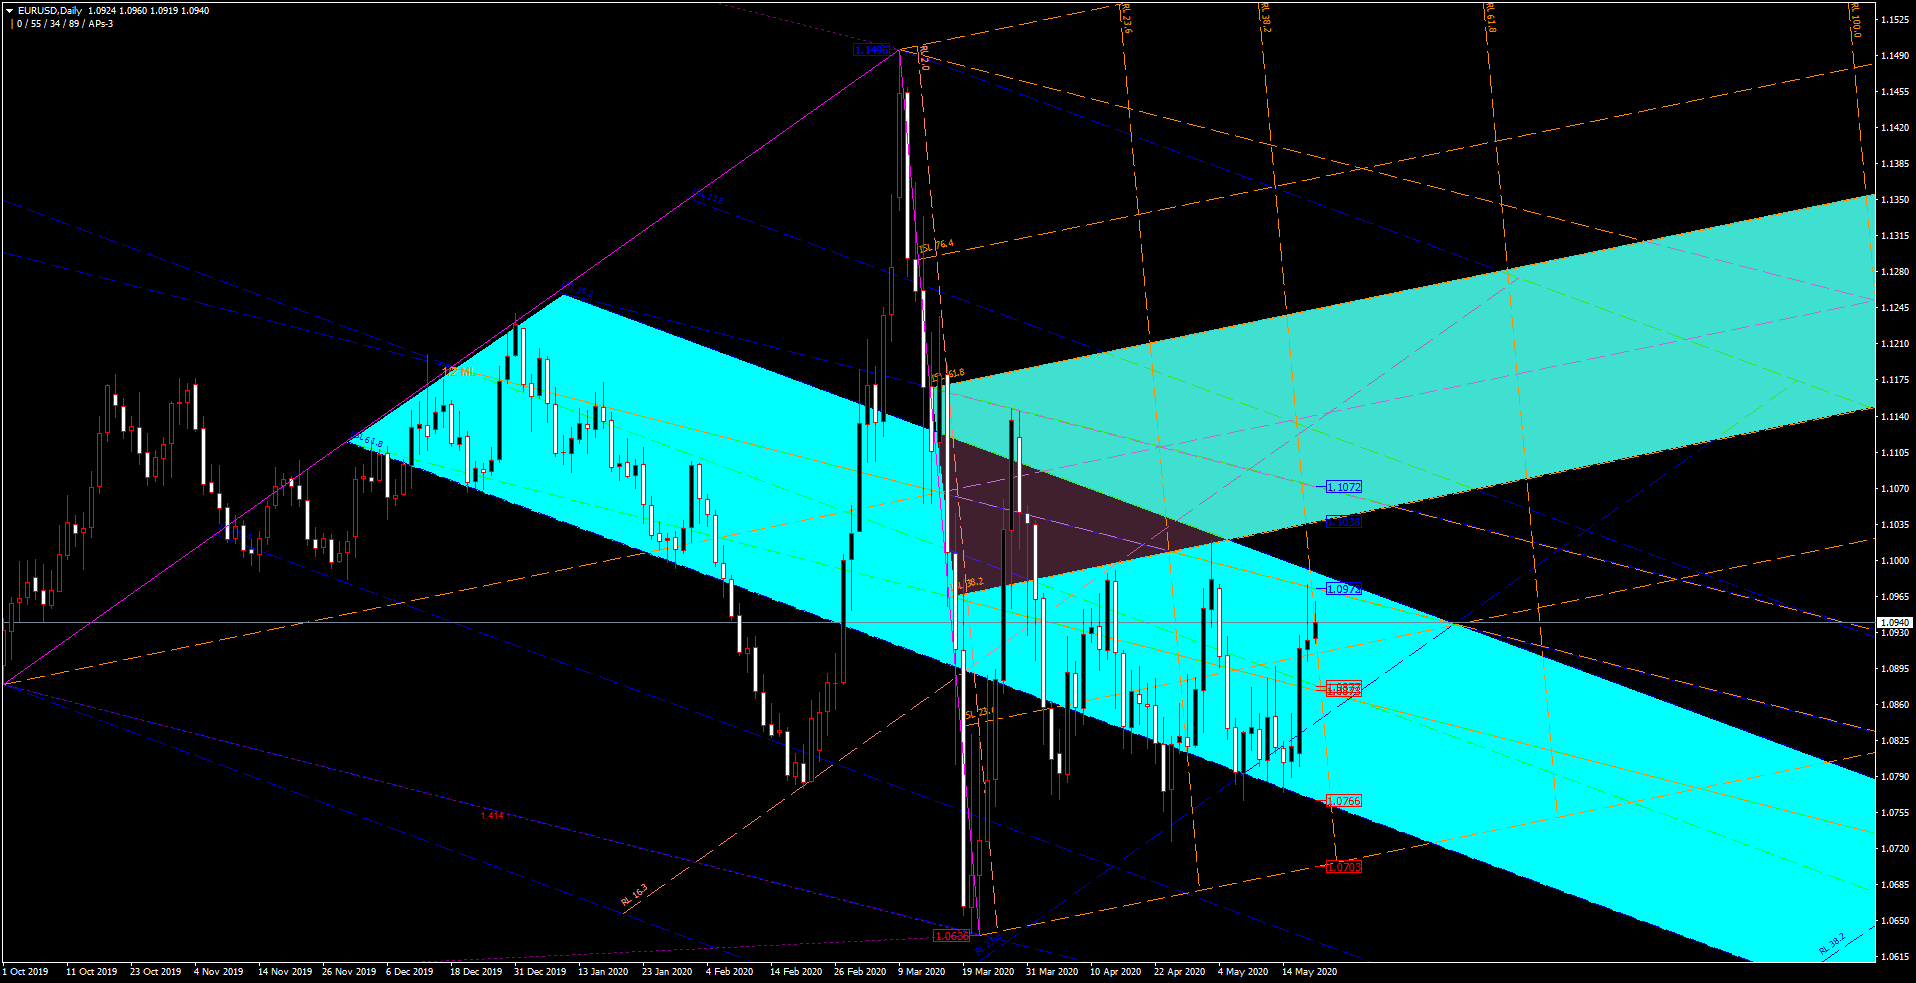Select the red 1.0873 price tag

(1343, 689)
